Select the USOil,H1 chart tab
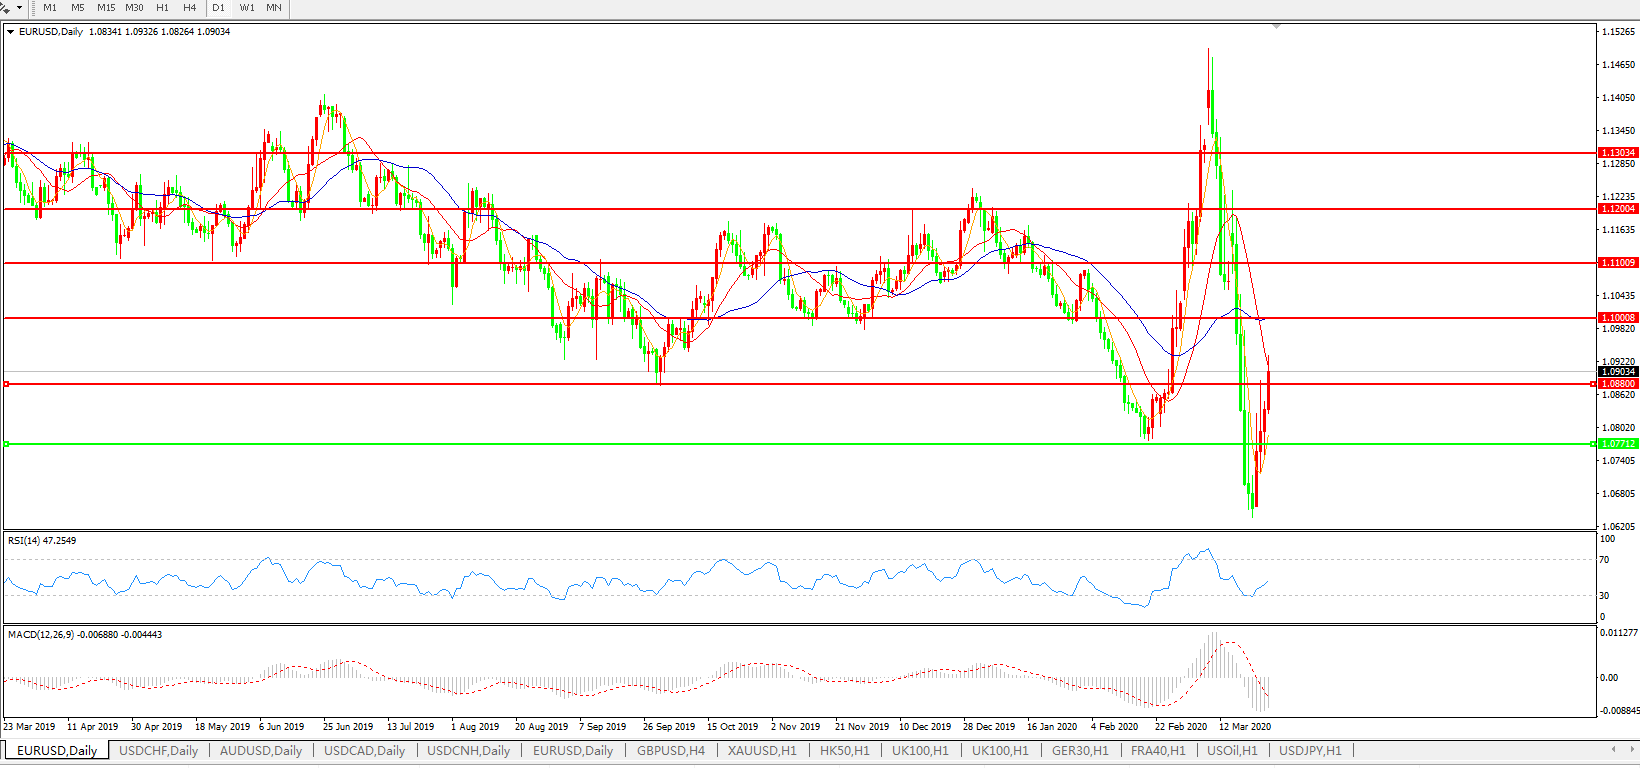 tap(1232, 751)
